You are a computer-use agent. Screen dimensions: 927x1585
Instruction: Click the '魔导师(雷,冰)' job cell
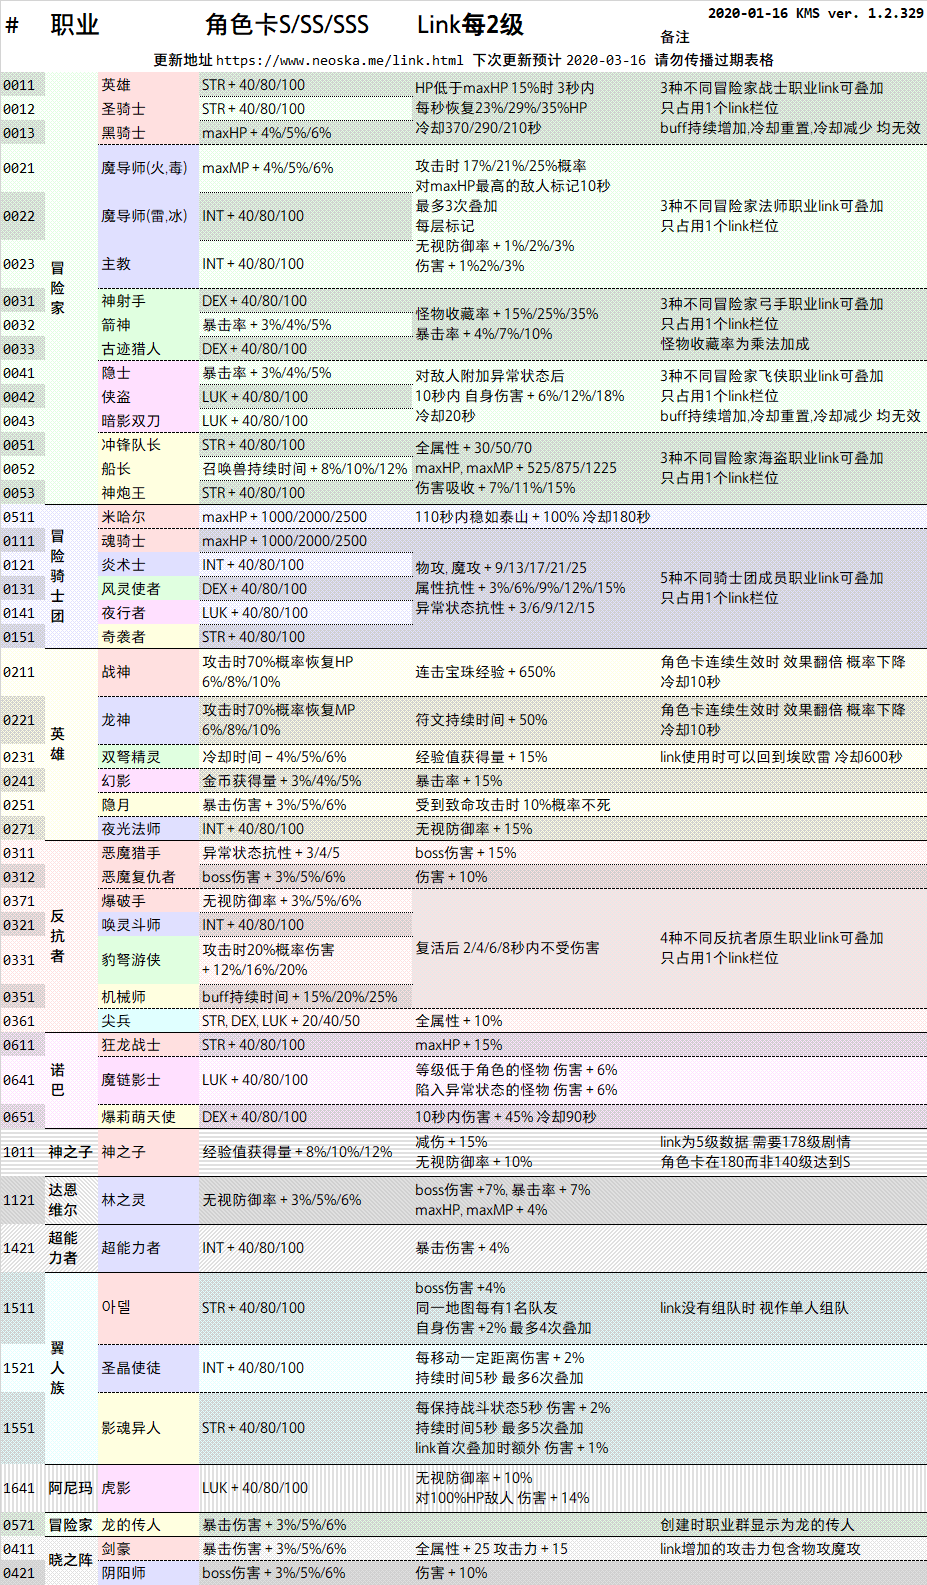pyautogui.click(x=148, y=216)
